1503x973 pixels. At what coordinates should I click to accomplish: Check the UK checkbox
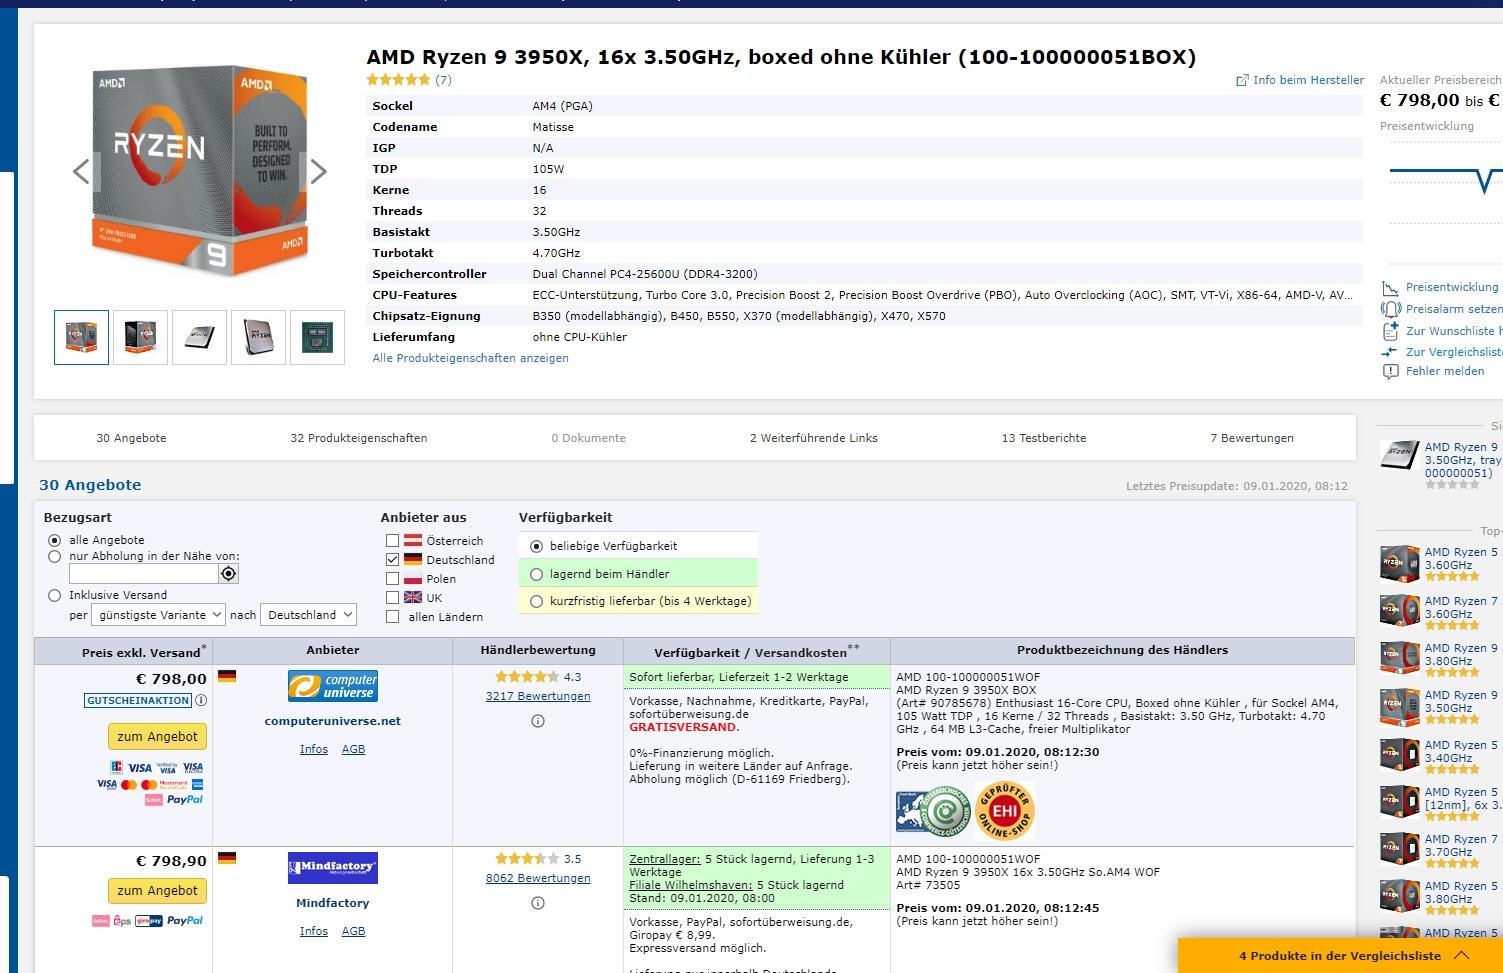click(393, 598)
